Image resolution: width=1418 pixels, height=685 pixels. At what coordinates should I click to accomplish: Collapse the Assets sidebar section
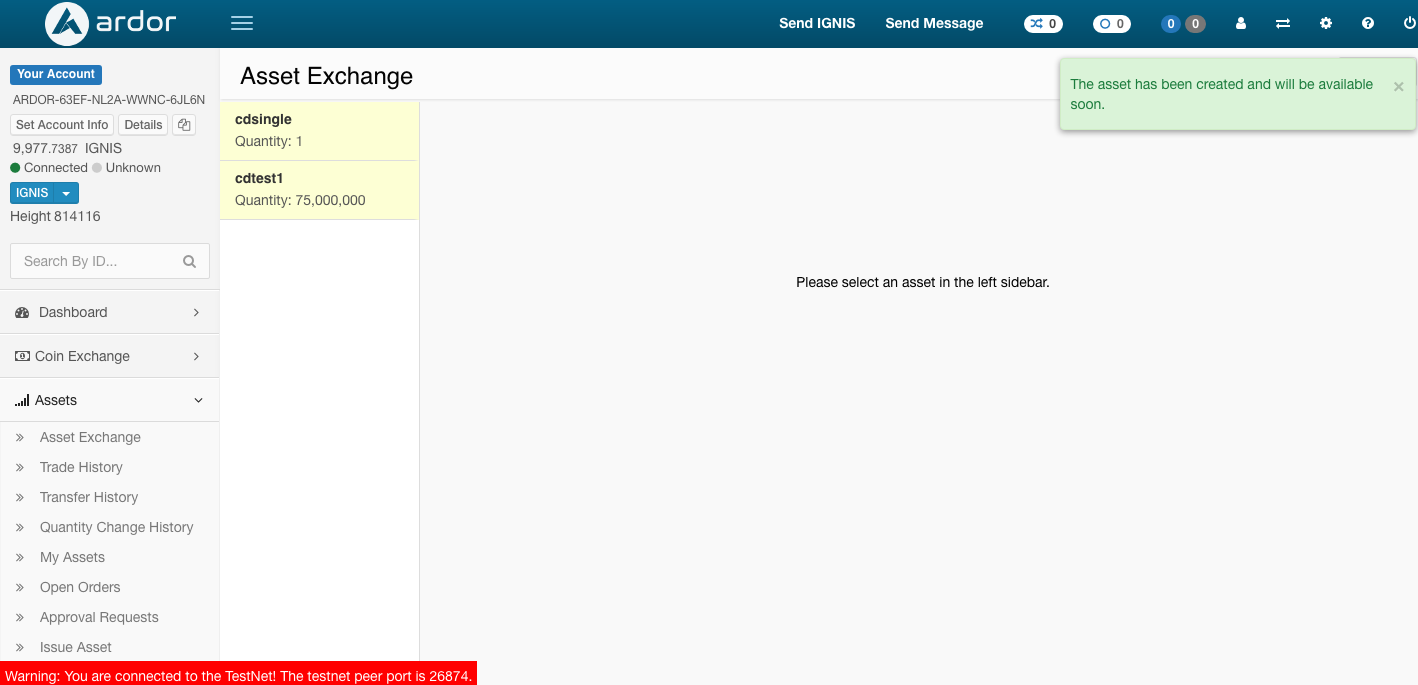tap(110, 400)
